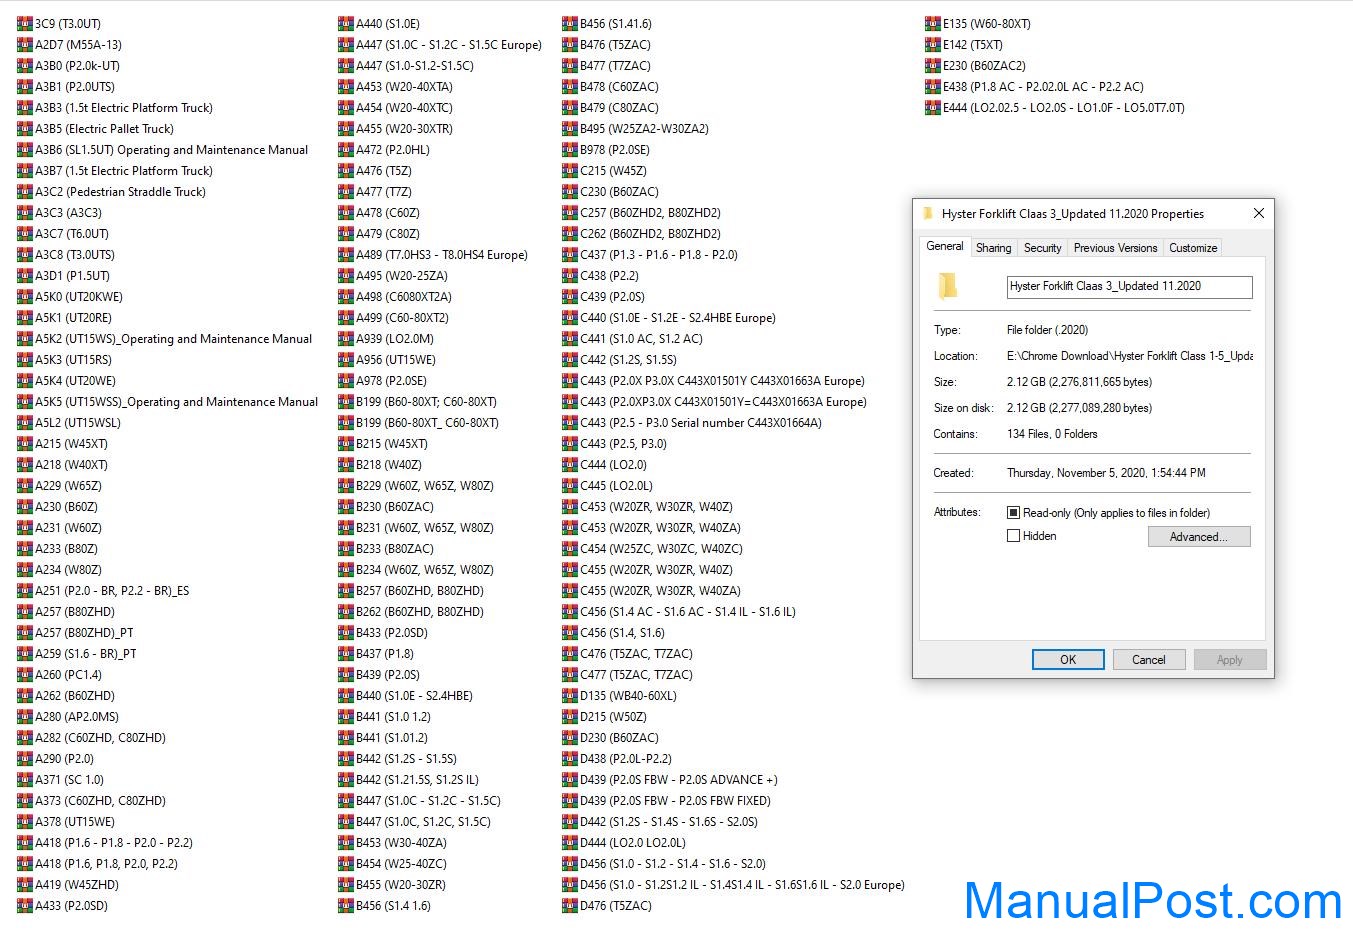Switch to the Customize tab
This screenshot has width=1353, height=935.
(1193, 248)
